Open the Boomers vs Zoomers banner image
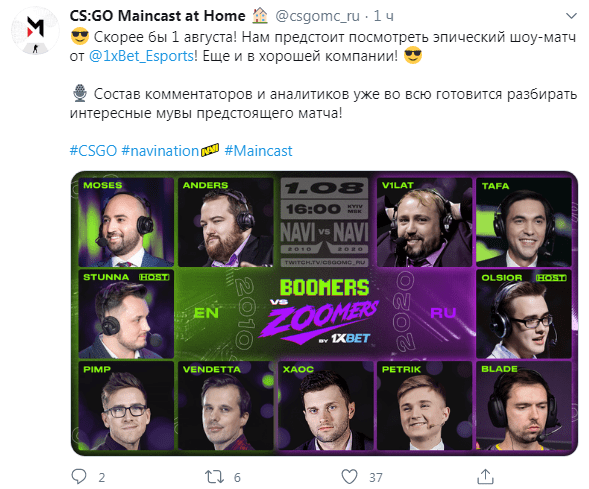Screen dimensions: 589x489 coord(324,313)
